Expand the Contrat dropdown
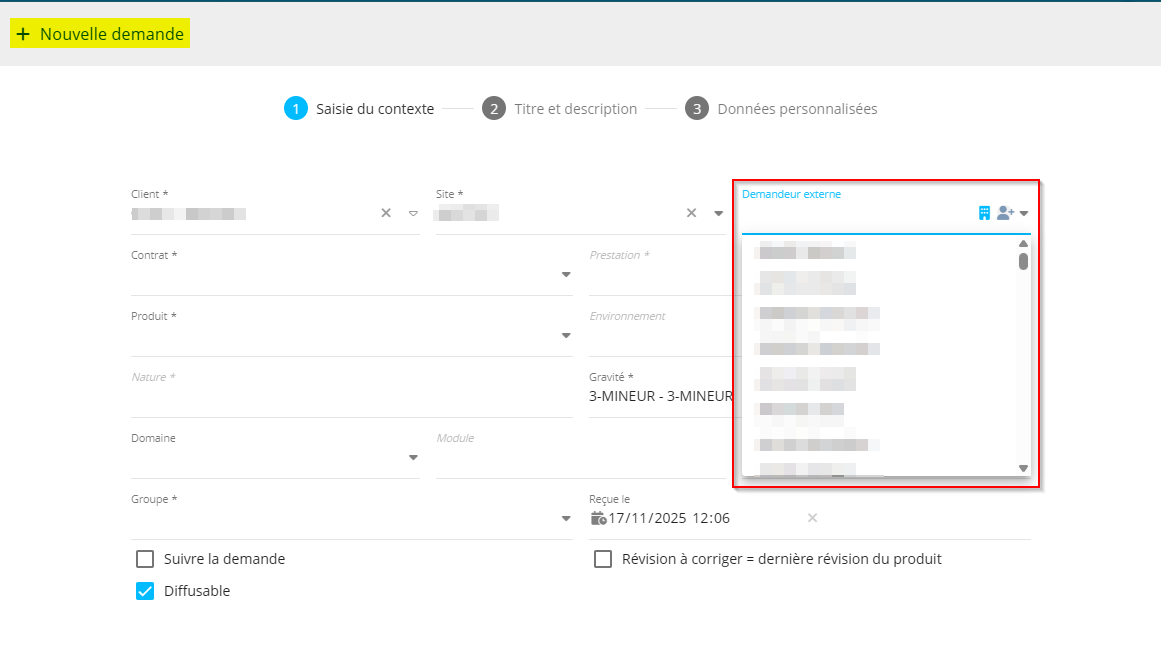The width and height of the screenshot is (1161, 671). point(565,275)
